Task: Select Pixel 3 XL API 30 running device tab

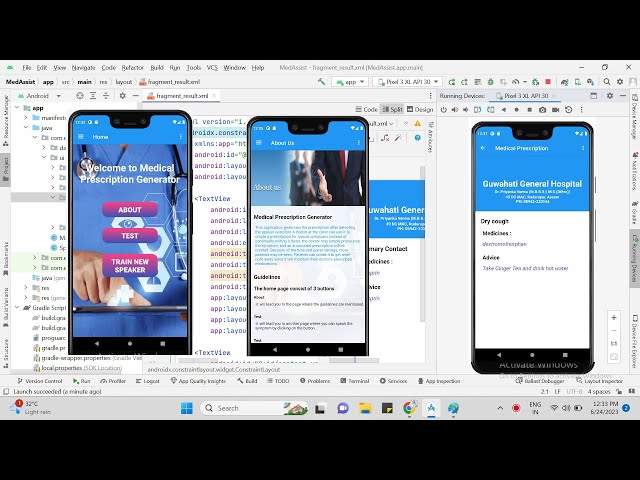Action: 526,96
